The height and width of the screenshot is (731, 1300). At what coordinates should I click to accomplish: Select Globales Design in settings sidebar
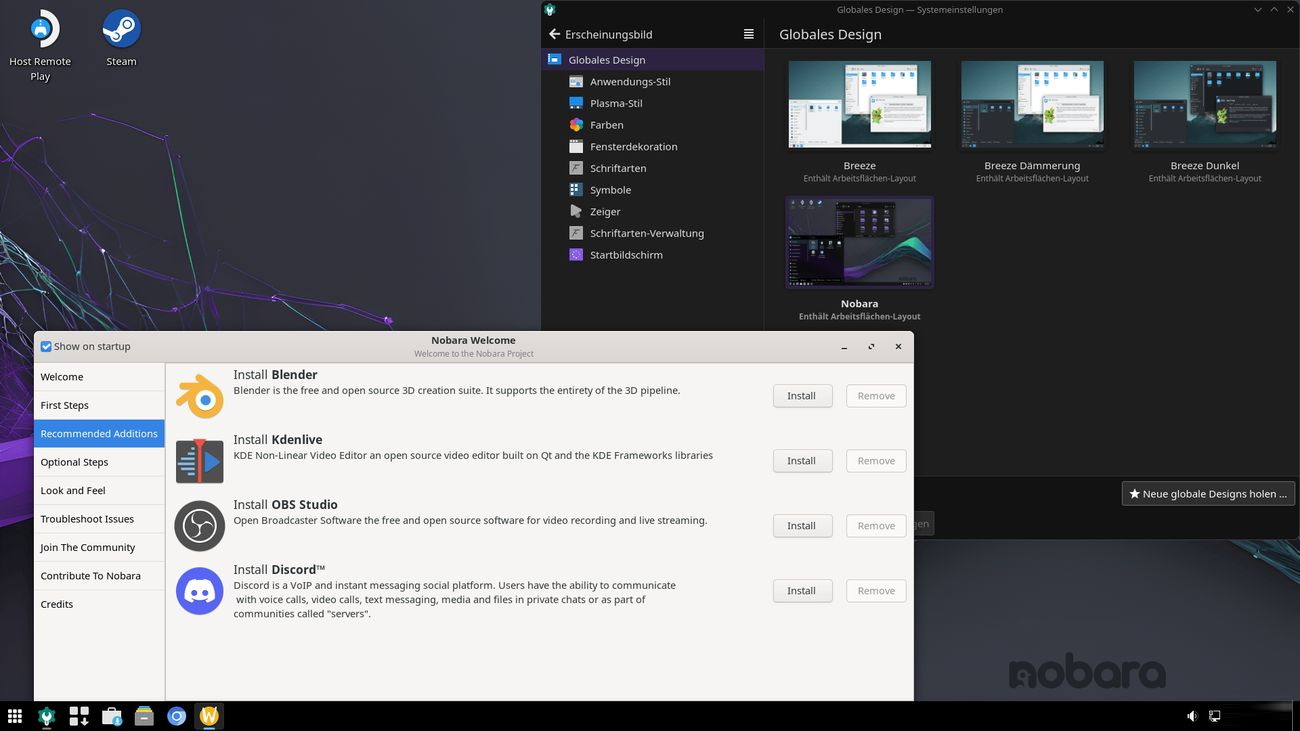[653, 60]
